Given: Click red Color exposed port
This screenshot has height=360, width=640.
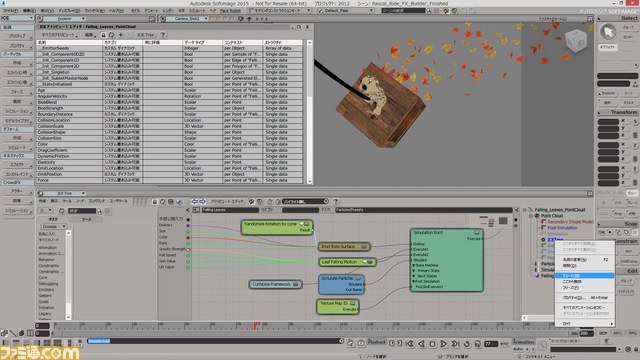Looking at the screenshot, I should coord(188,237).
